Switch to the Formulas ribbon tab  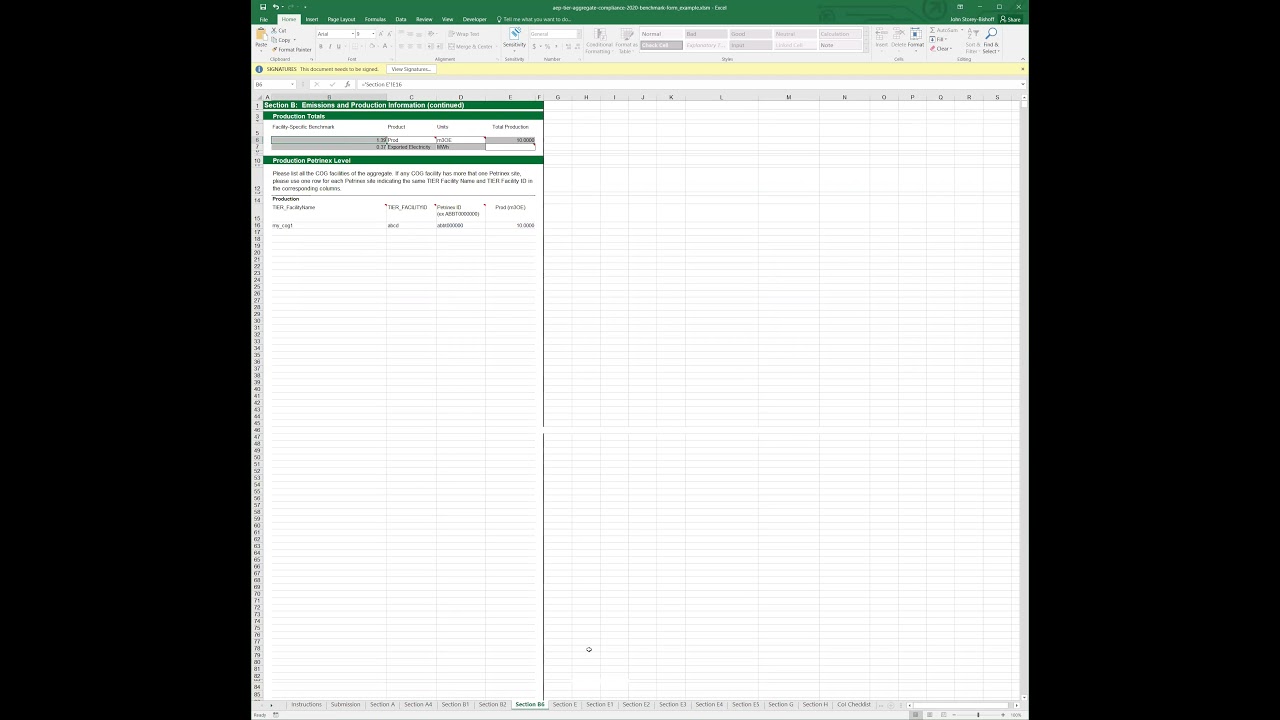(375, 19)
